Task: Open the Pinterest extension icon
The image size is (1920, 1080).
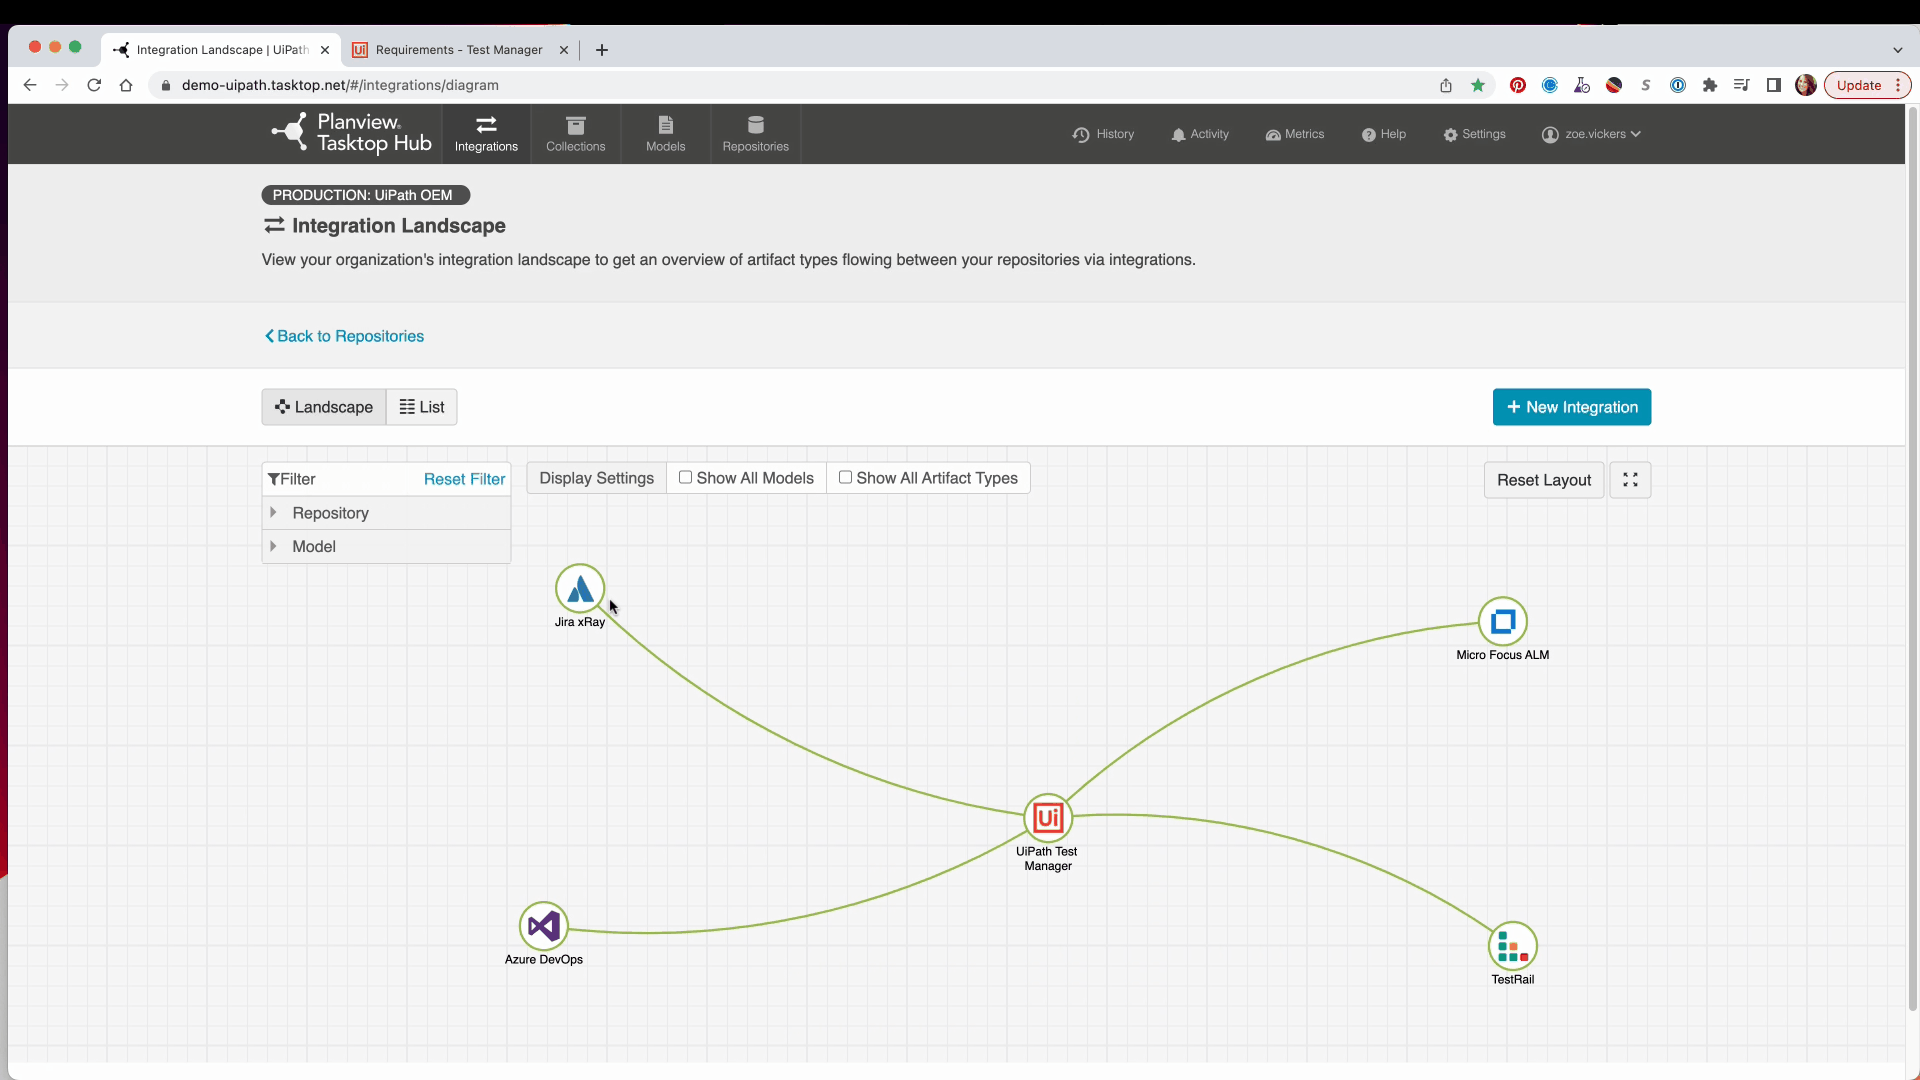Action: click(x=1518, y=85)
